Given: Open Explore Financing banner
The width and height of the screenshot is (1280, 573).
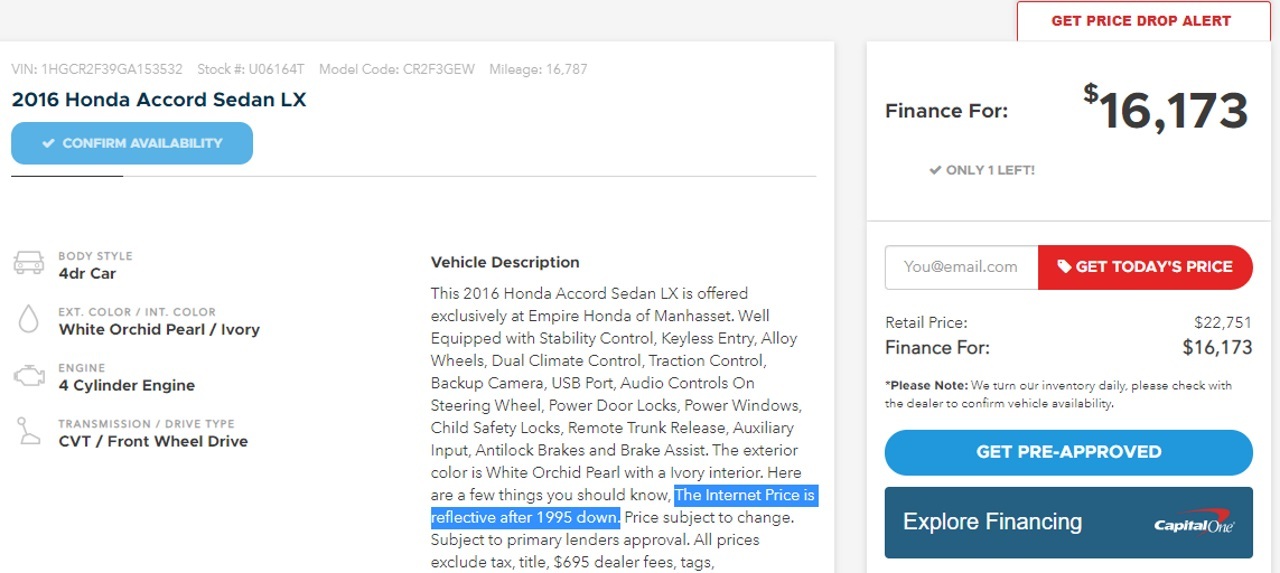Looking at the screenshot, I should click(1068, 522).
